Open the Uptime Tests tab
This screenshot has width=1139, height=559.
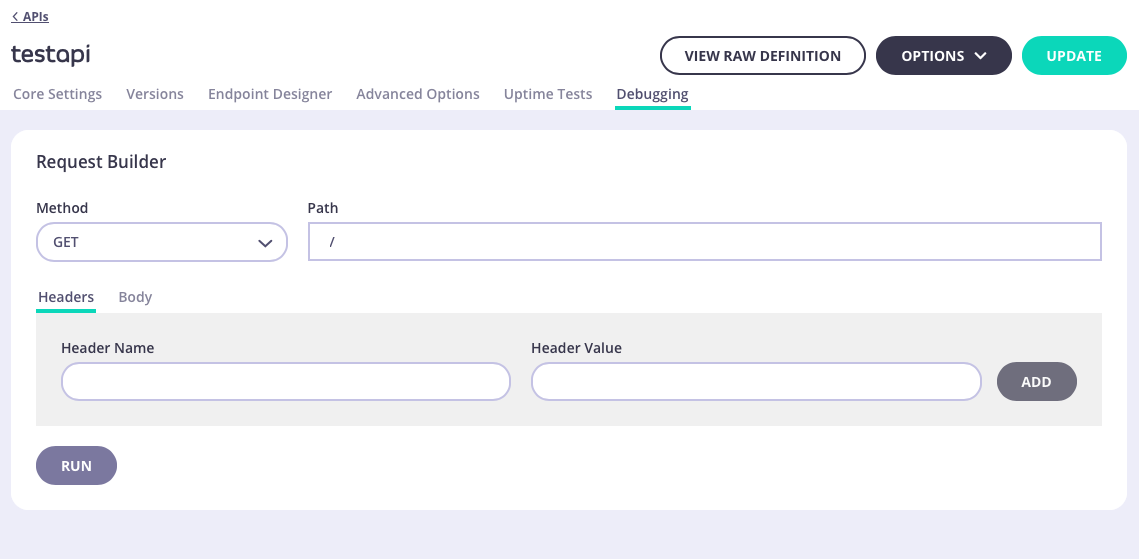pyautogui.click(x=548, y=94)
